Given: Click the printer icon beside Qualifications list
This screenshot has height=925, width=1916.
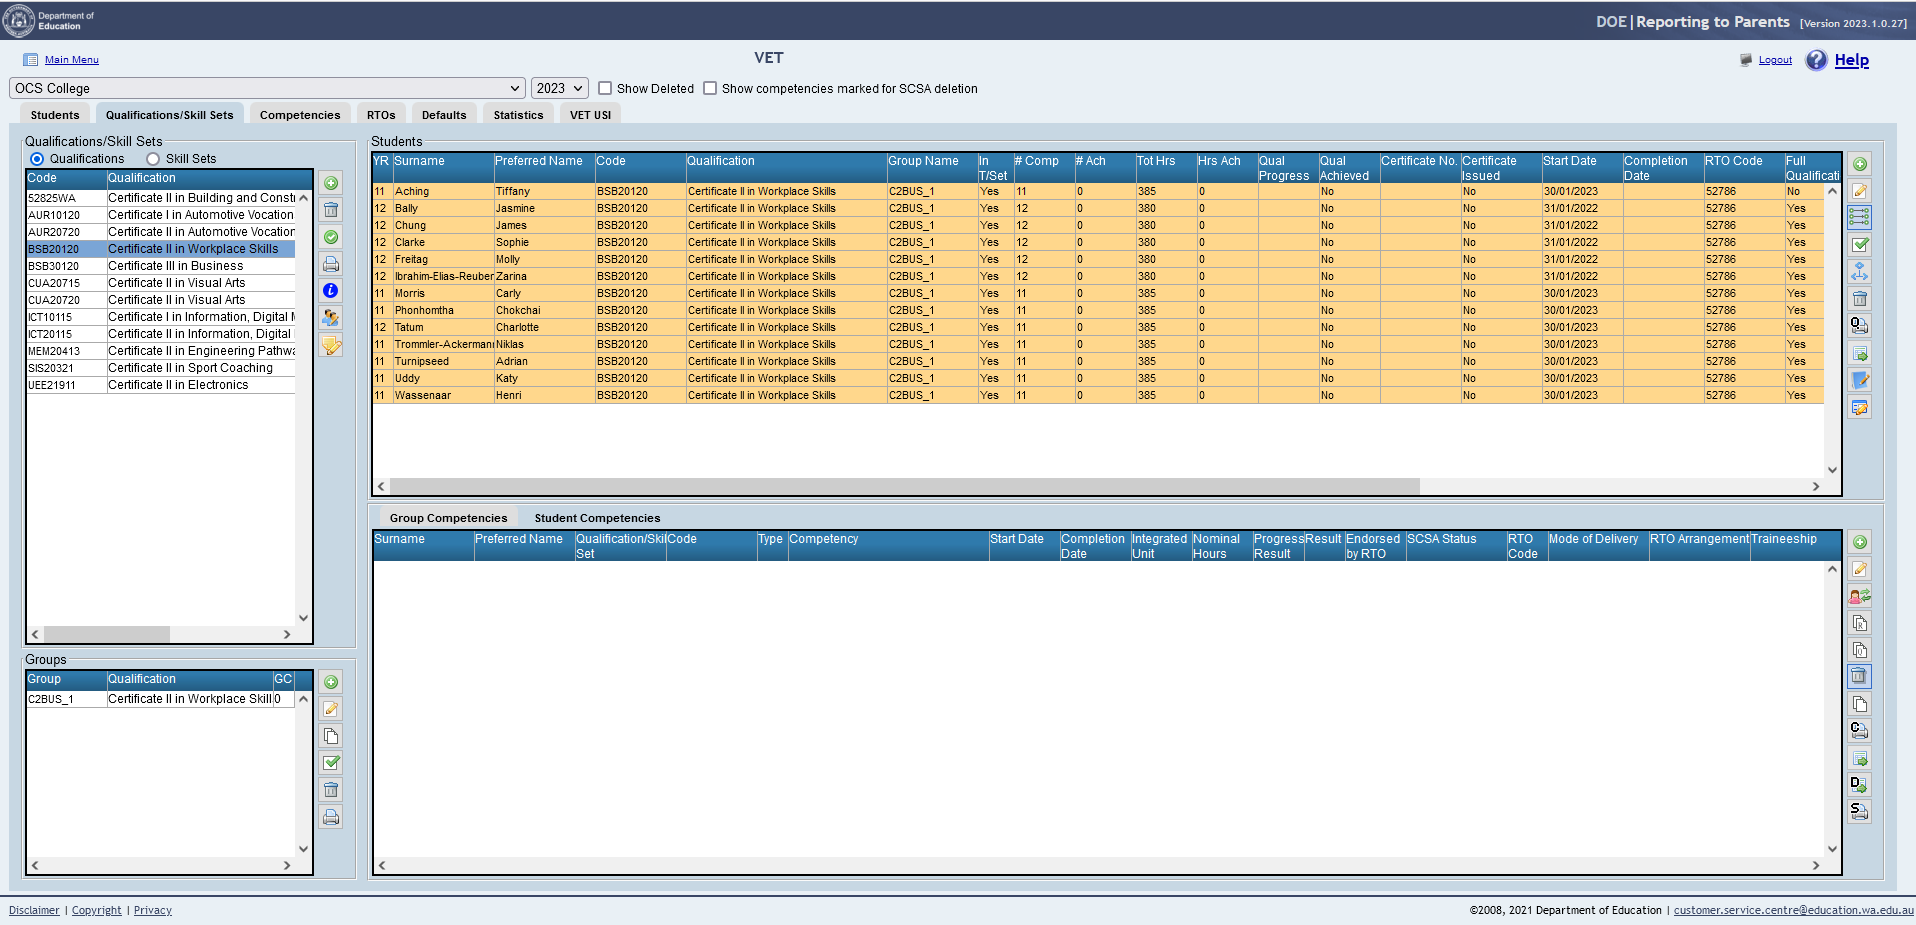Looking at the screenshot, I should (x=331, y=264).
